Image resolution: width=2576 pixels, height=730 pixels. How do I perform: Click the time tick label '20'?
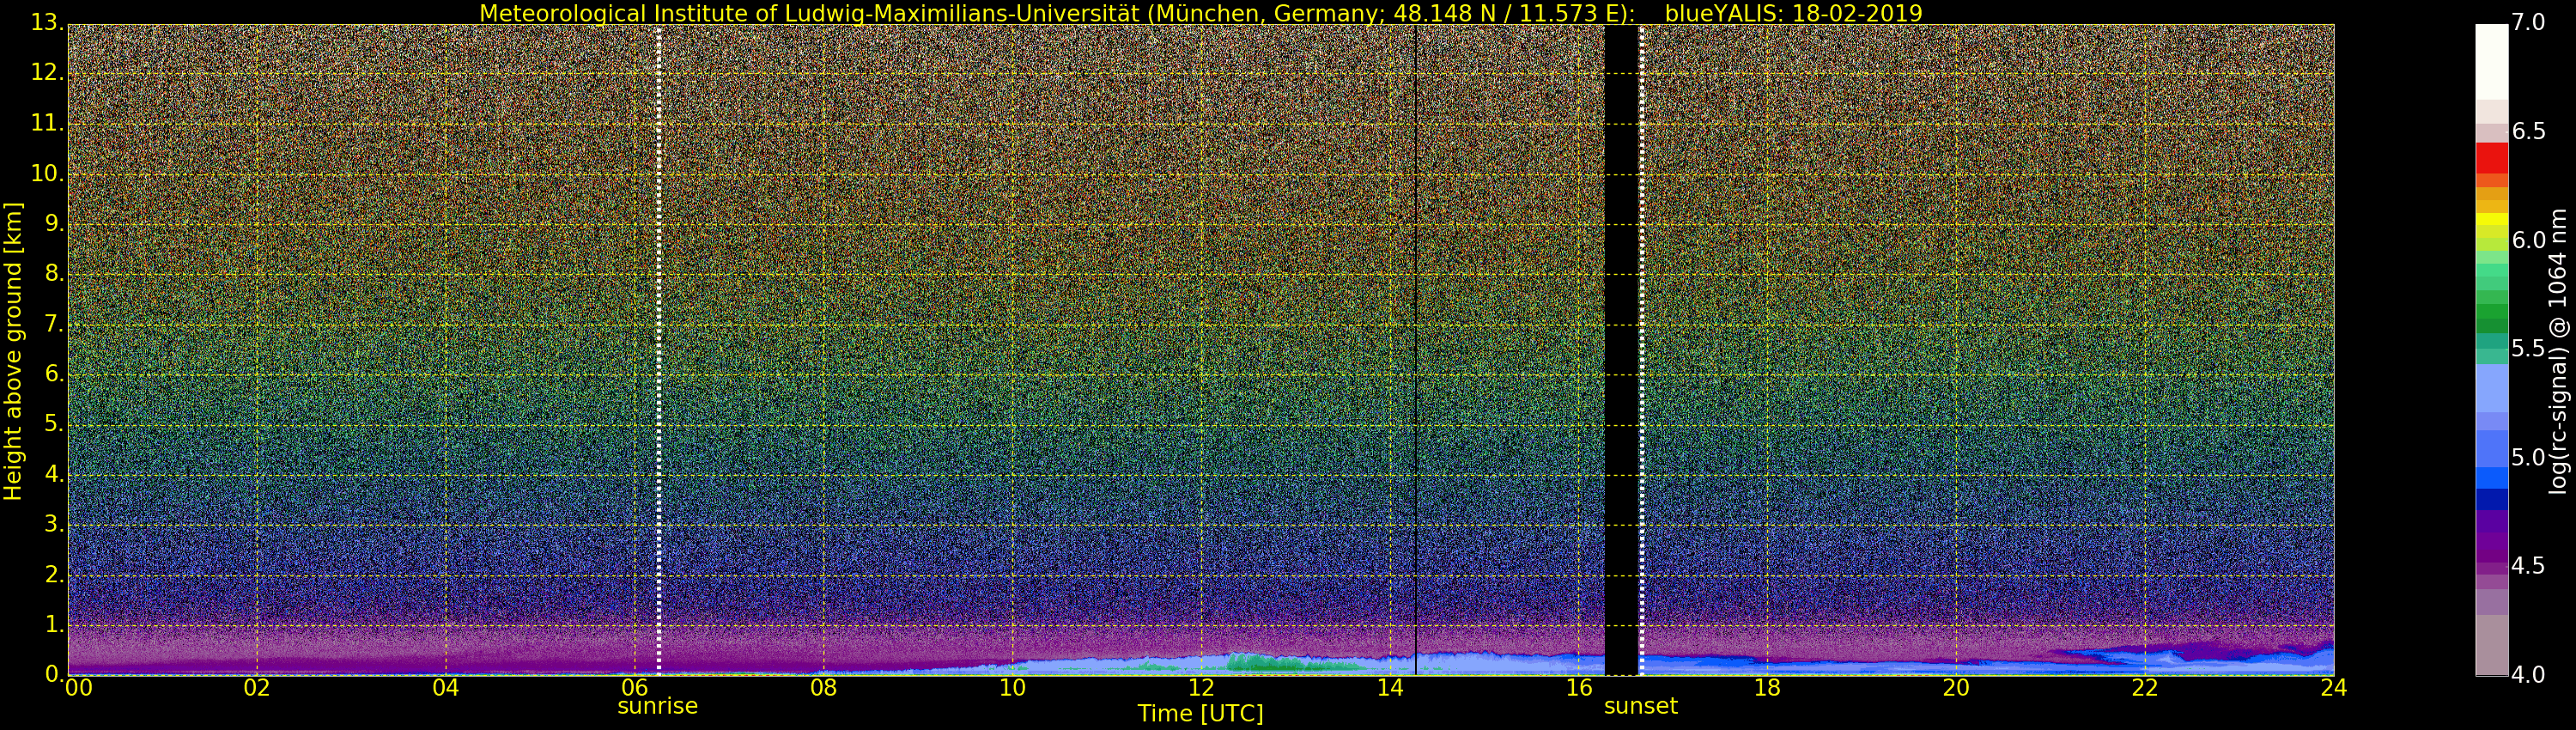click(x=1956, y=687)
